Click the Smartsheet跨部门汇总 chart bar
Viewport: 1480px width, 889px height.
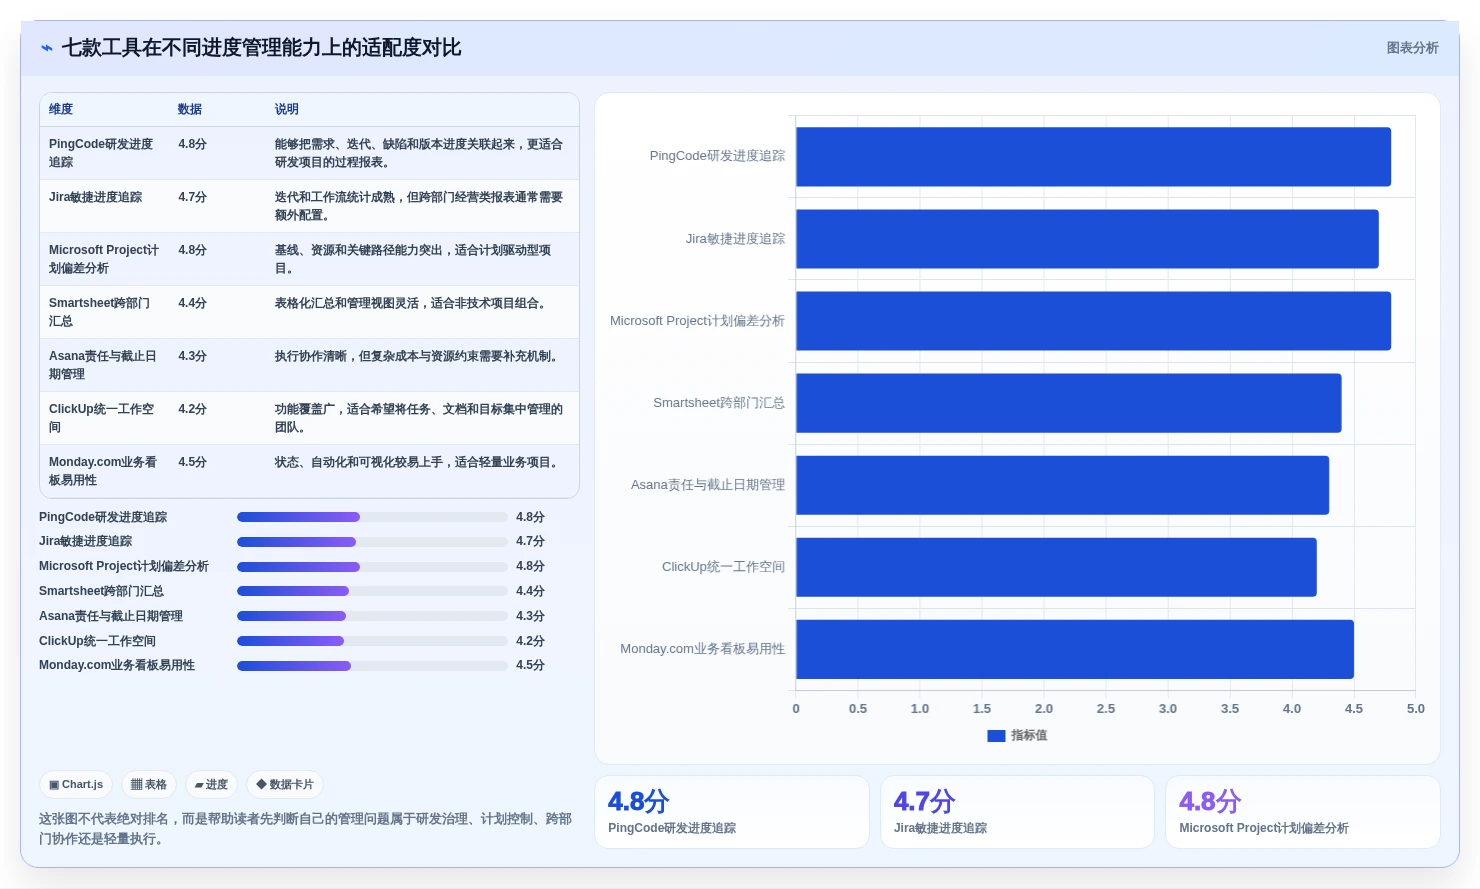(1068, 403)
